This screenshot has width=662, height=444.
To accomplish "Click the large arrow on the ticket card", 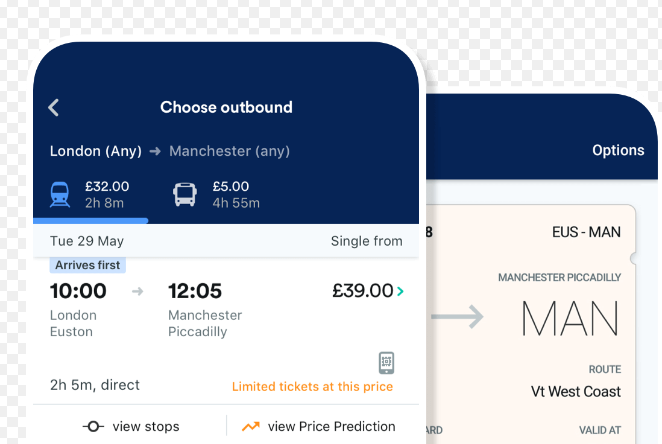I will coord(458,318).
